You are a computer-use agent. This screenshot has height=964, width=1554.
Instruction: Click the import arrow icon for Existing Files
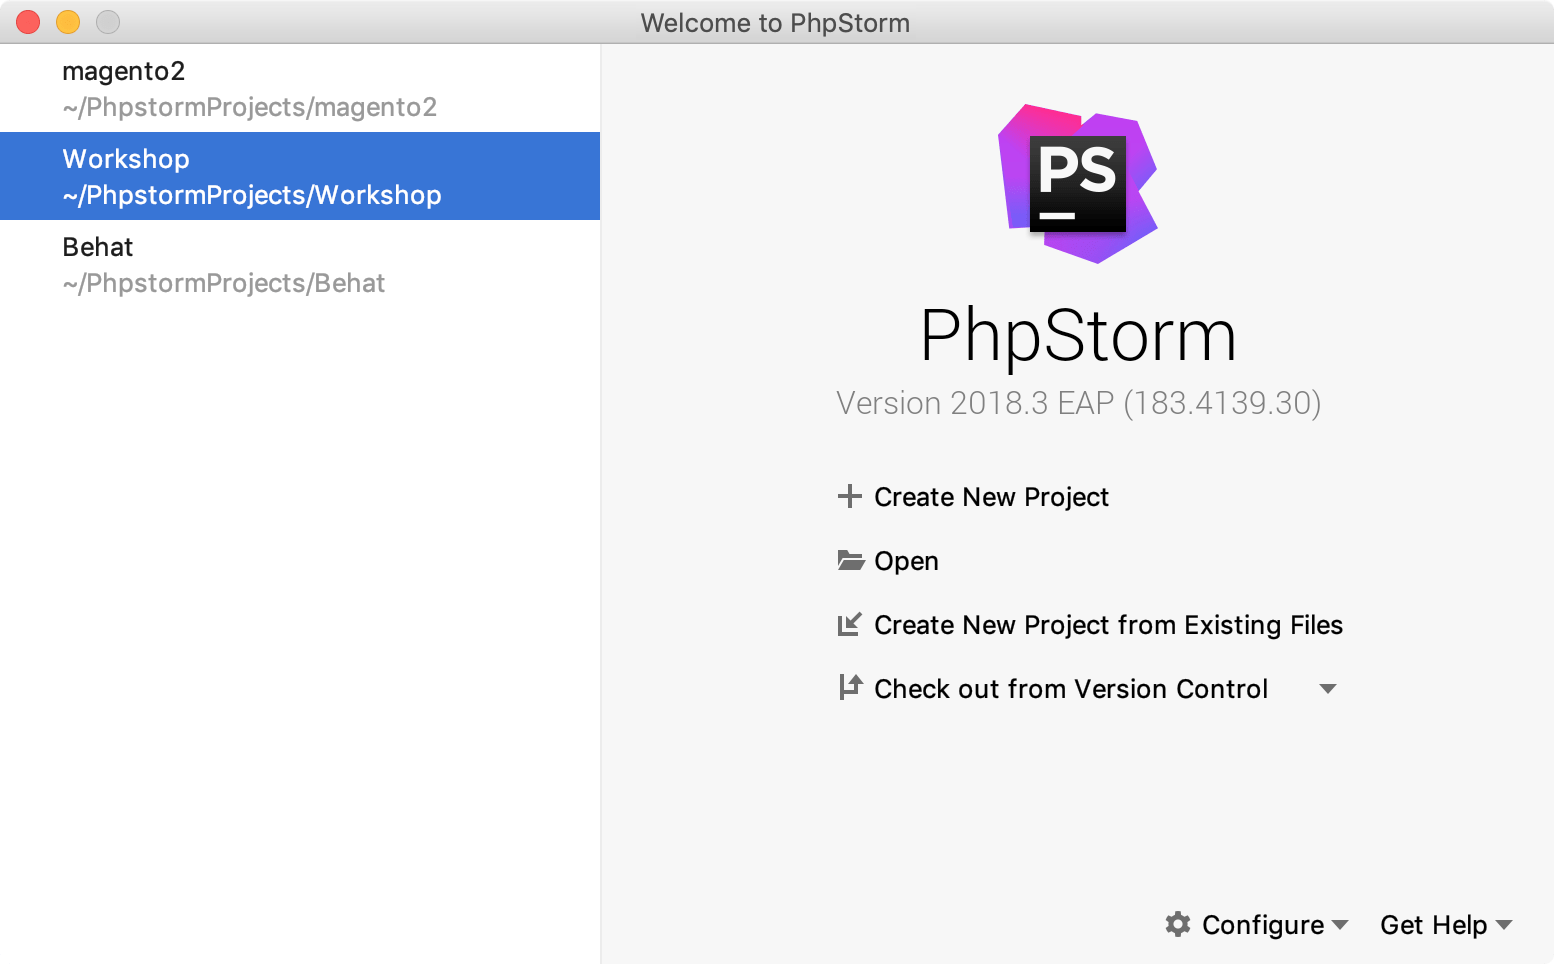tap(849, 624)
